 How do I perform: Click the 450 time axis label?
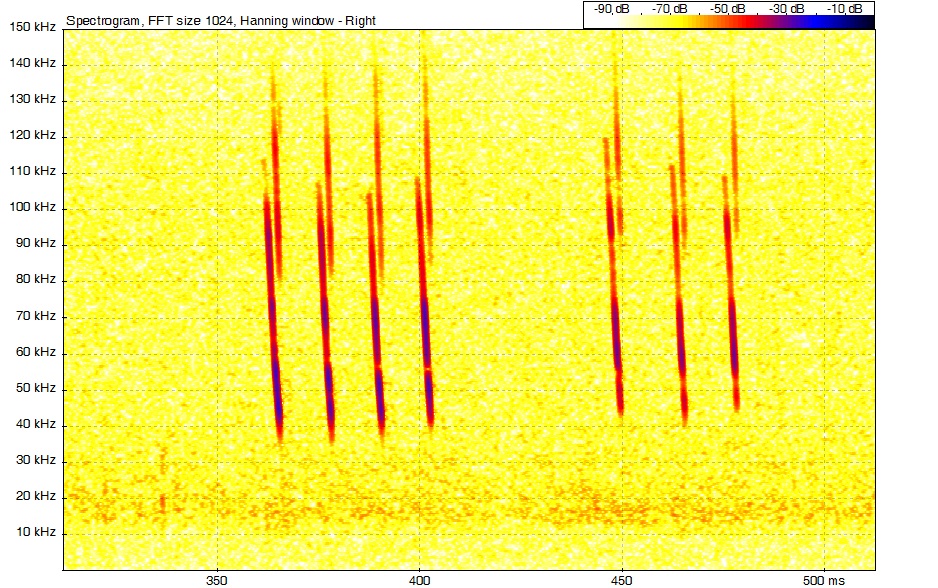pyautogui.click(x=622, y=581)
